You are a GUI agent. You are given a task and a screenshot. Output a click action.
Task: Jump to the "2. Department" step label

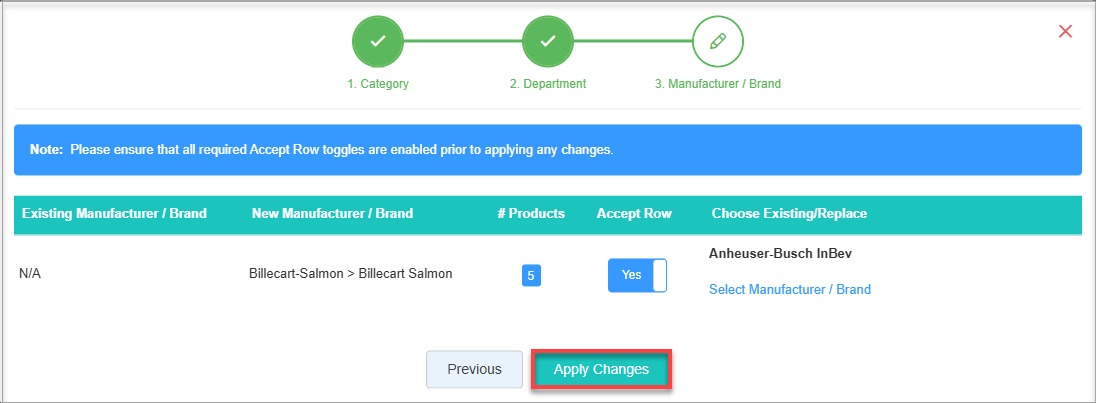pyautogui.click(x=547, y=84)
